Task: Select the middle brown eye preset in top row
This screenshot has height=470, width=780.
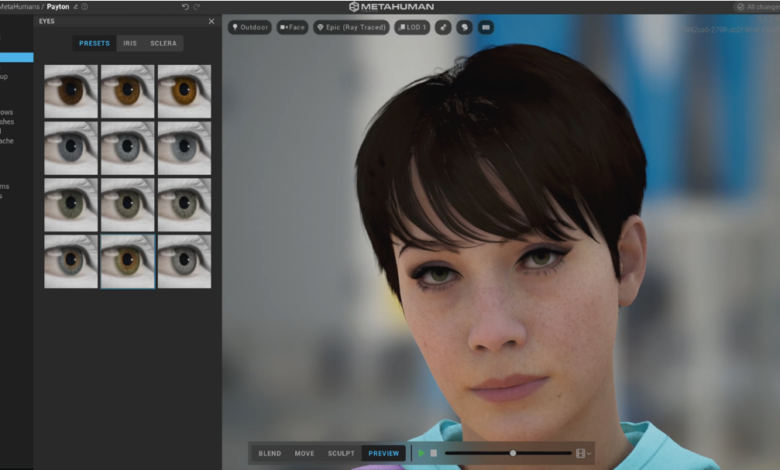Action: [x=128, y=92]
